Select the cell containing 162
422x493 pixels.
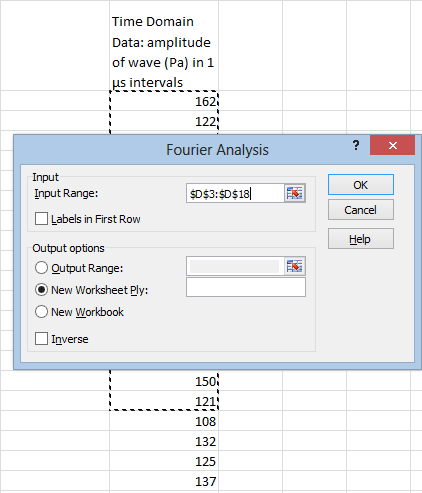pos(164,101)
